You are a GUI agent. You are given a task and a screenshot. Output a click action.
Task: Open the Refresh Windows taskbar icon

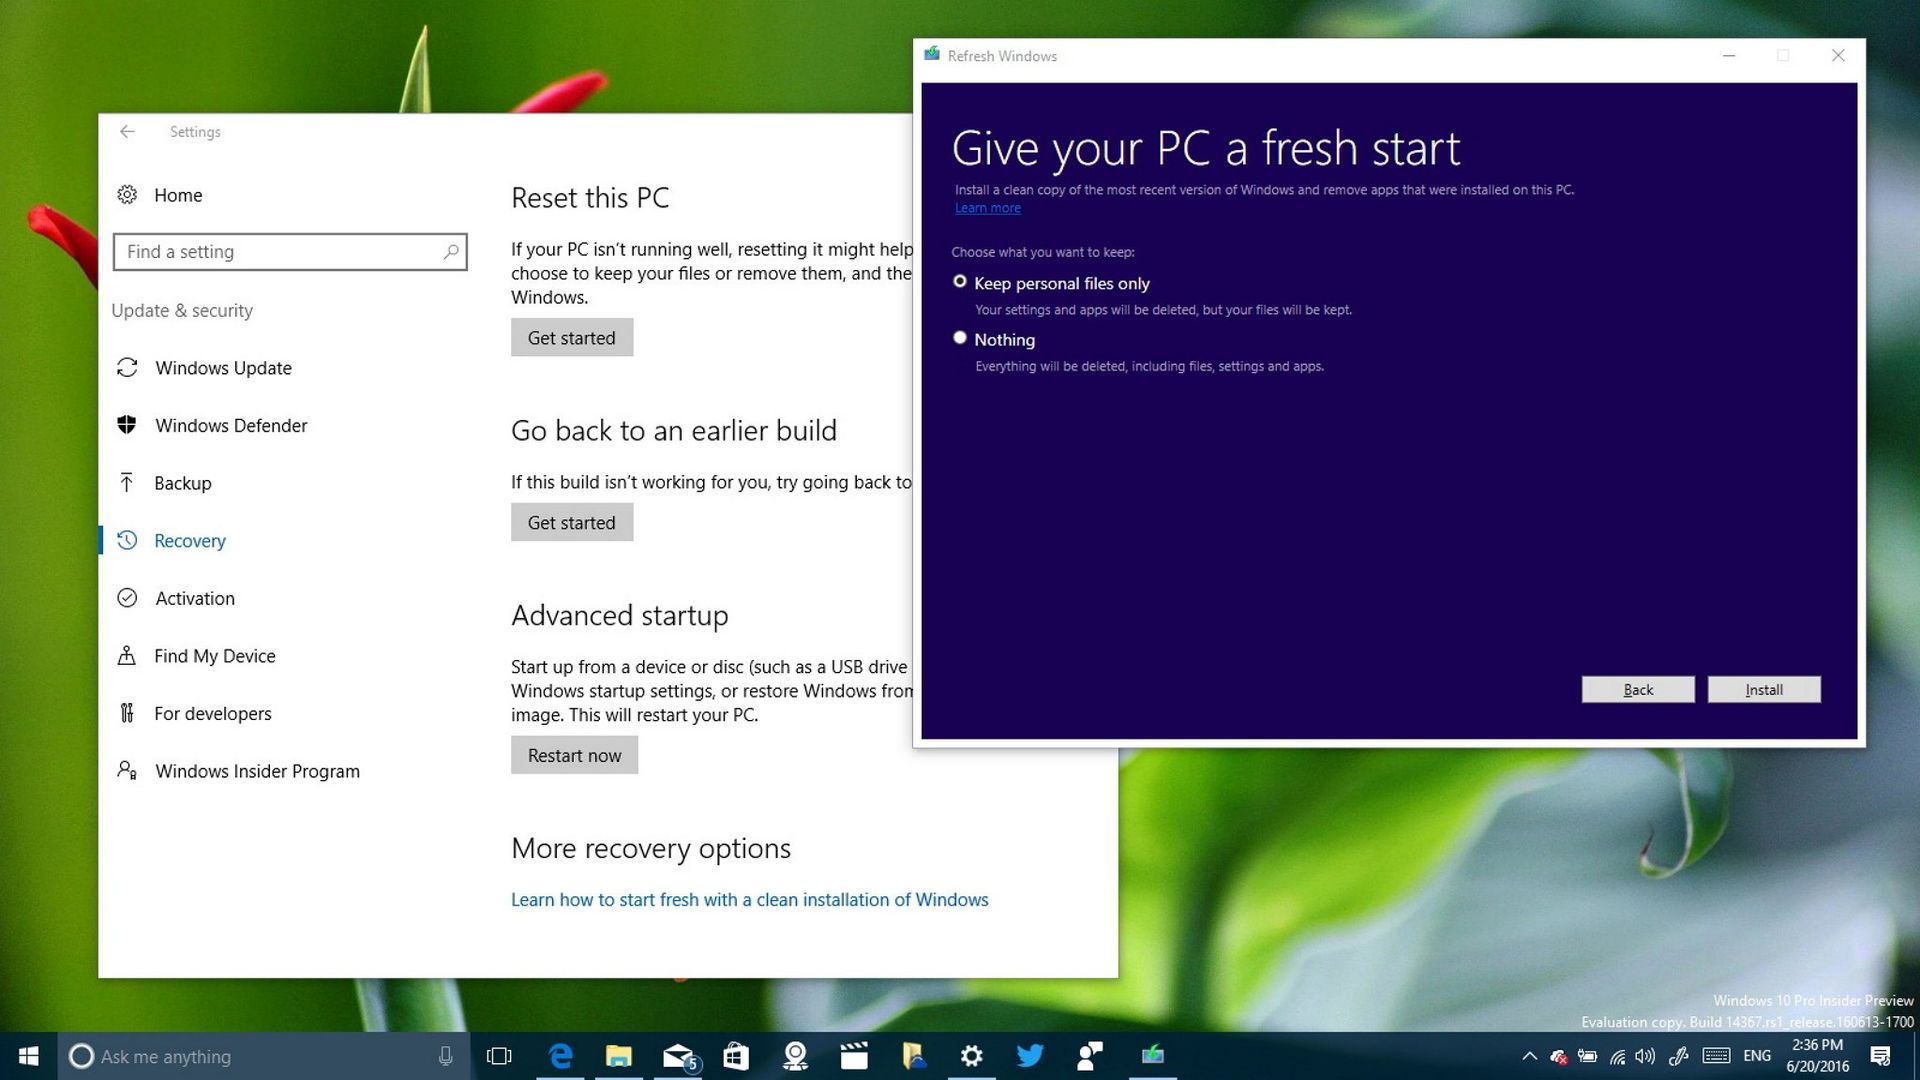click(1152, 1056)
